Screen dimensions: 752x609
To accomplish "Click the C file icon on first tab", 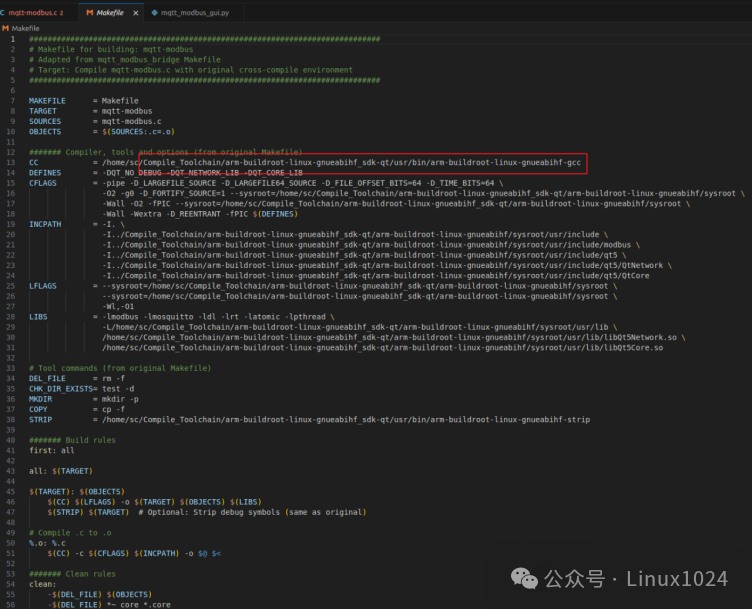I will 3,13.
